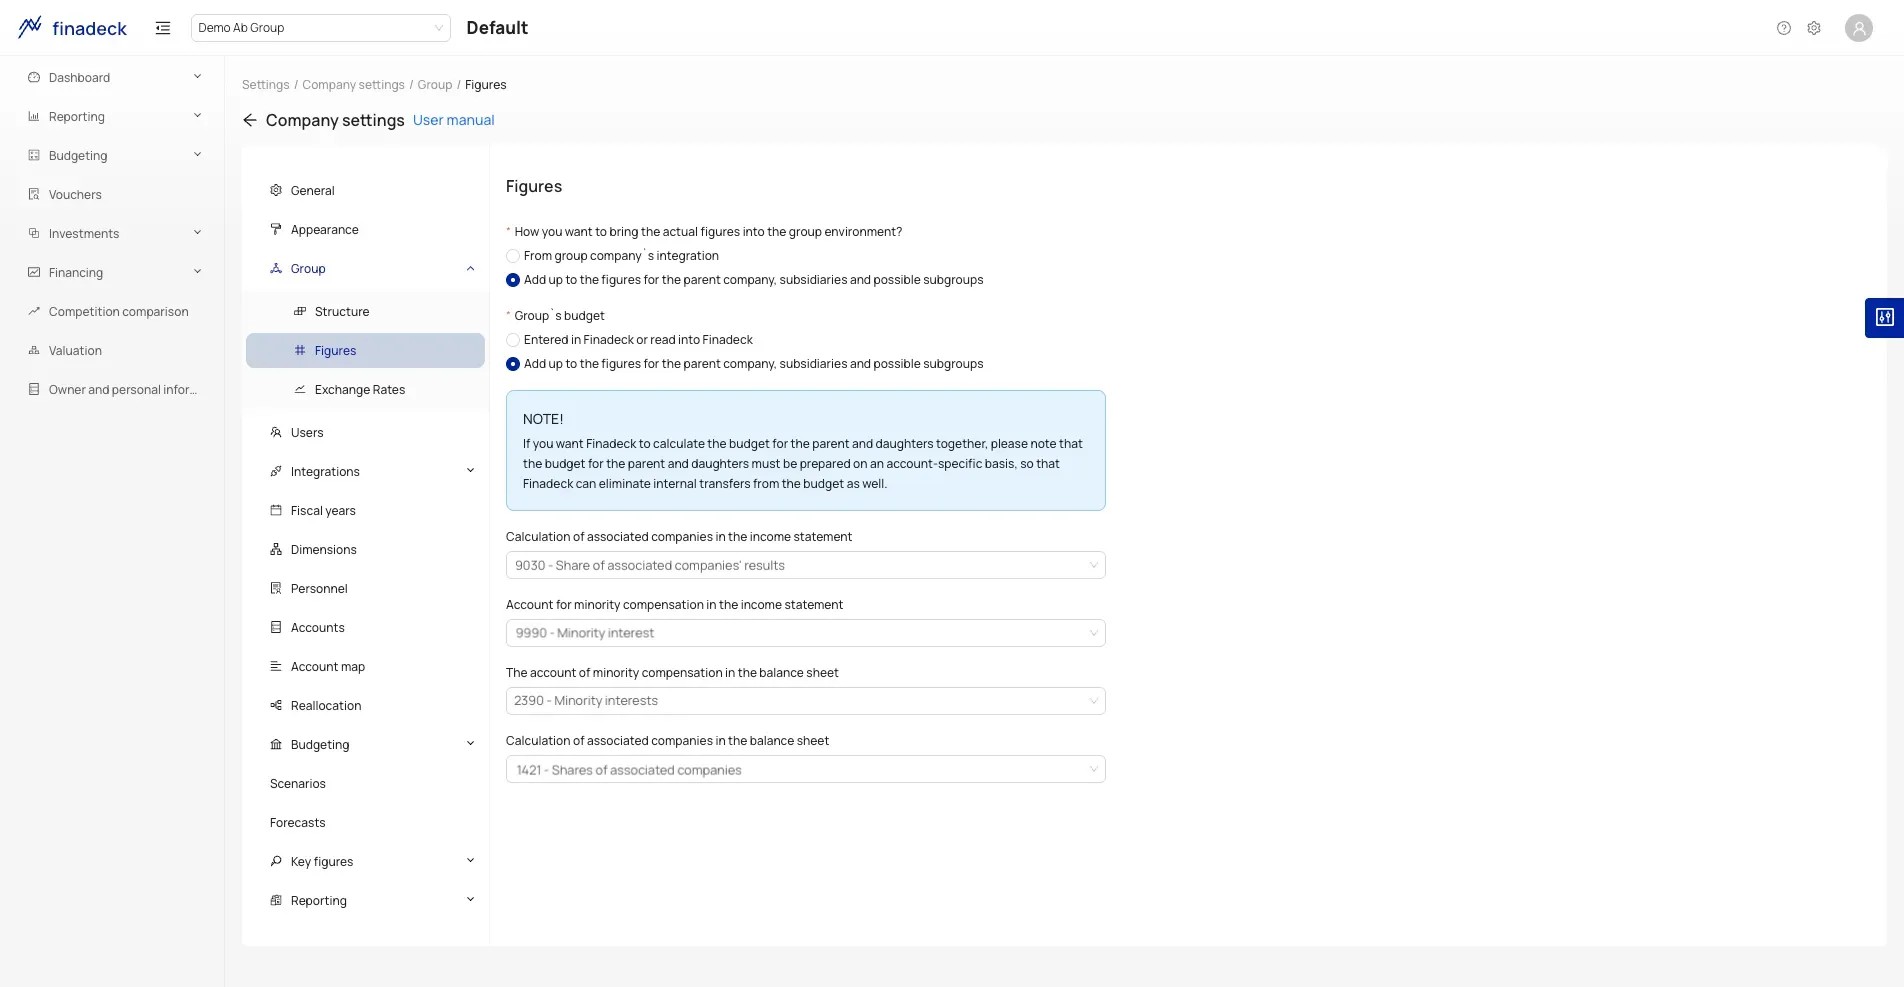Screen dimensions: 1904x987
Task: Click the Vouchers icon in sidebar
Action: click(34, 194)
